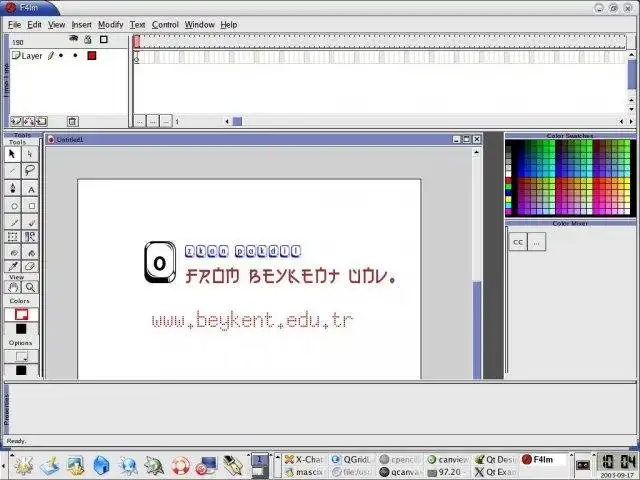Switch to F4lm task in taskbar

543,460
